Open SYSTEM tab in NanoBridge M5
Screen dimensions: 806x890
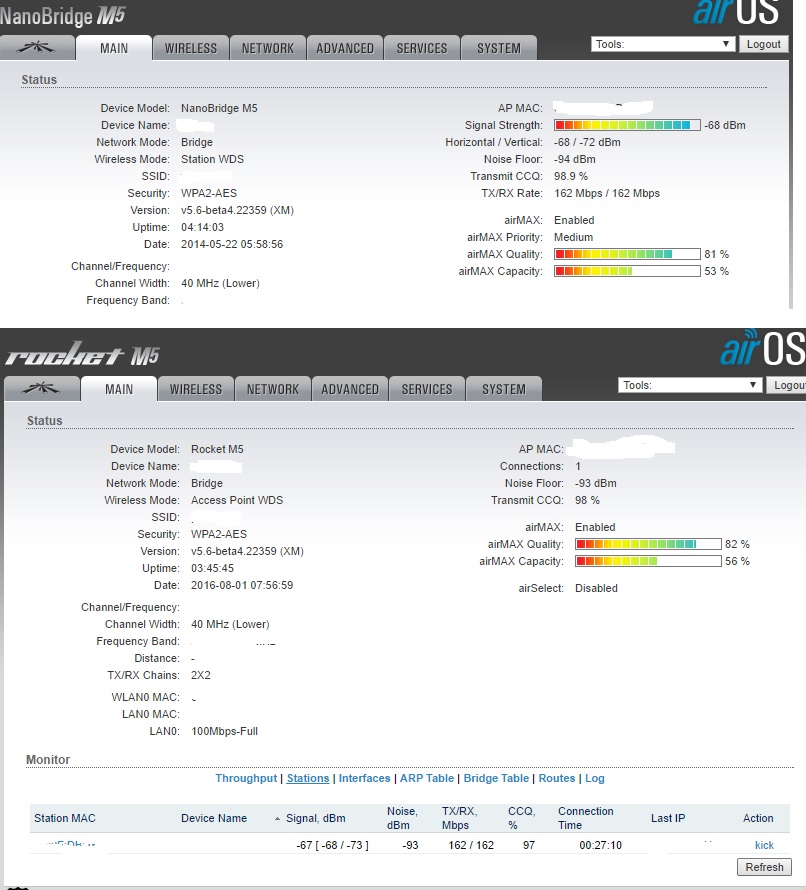coord(499,48)
